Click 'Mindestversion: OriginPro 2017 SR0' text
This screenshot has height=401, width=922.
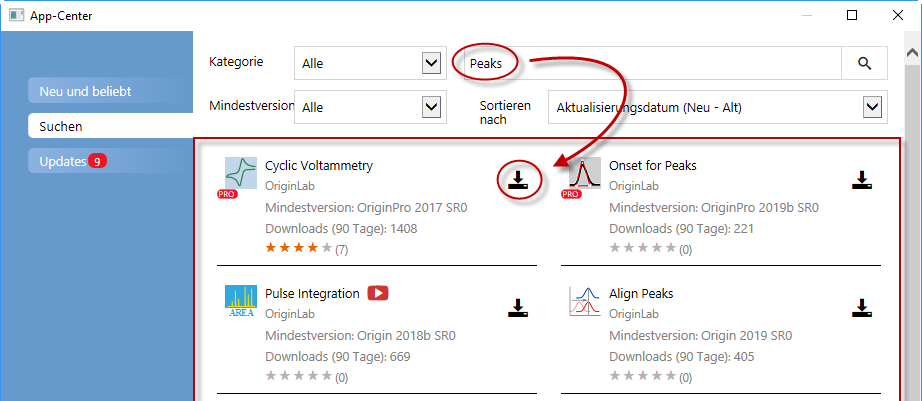[366, 208]
